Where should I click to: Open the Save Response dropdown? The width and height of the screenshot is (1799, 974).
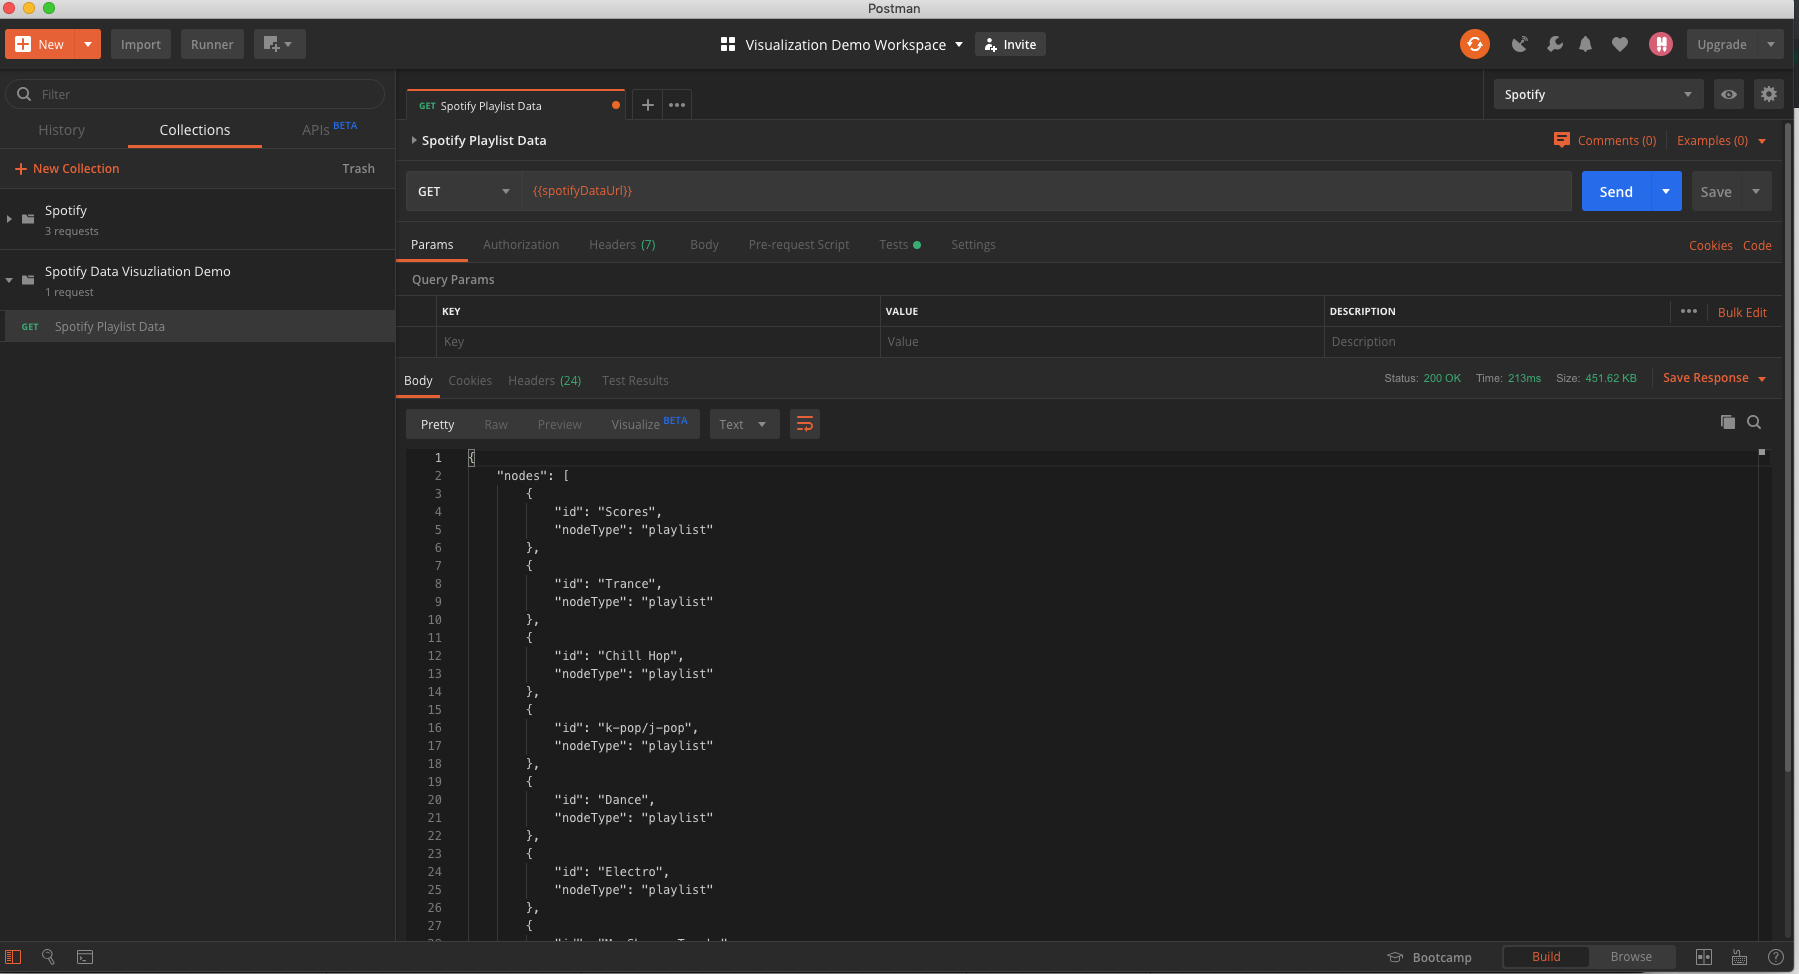tap(1714, 378)
